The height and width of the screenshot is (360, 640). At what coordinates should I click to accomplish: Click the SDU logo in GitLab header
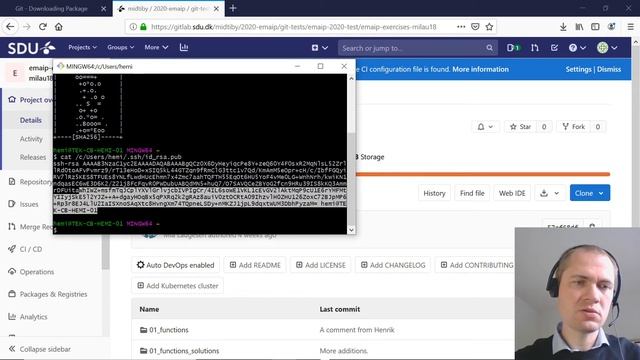tap(31, 48)
